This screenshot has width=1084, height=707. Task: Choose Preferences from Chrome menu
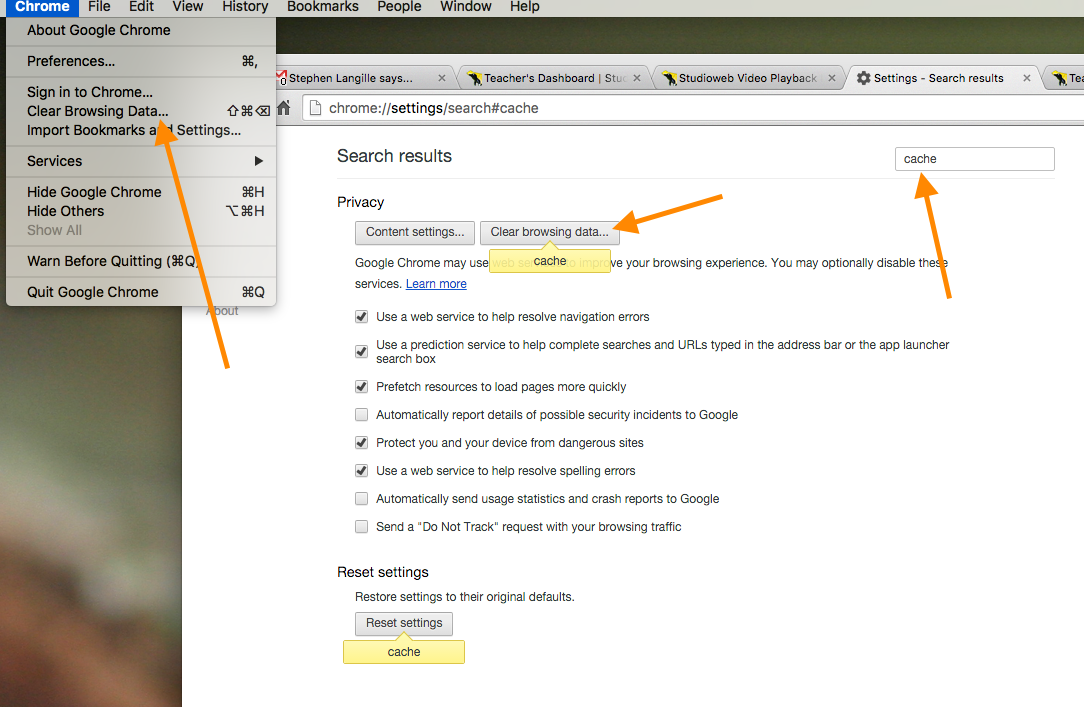coord(141,62)
